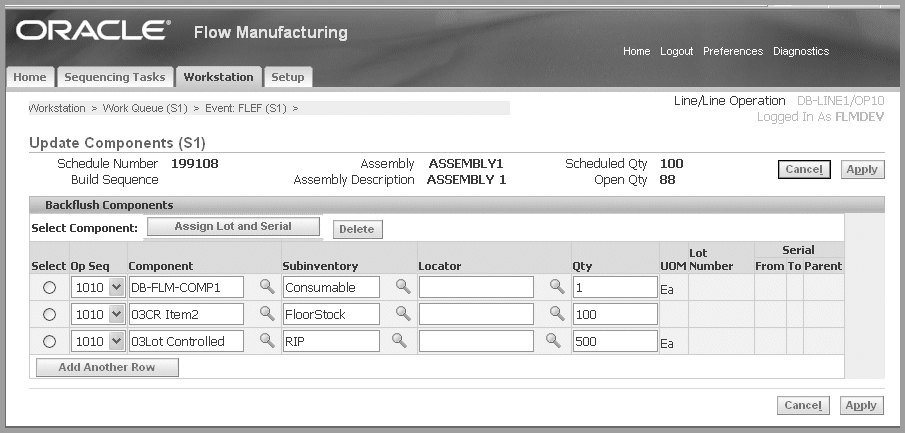Open Op Seq dropdown for 03Lot Controlled

[98, 341]
